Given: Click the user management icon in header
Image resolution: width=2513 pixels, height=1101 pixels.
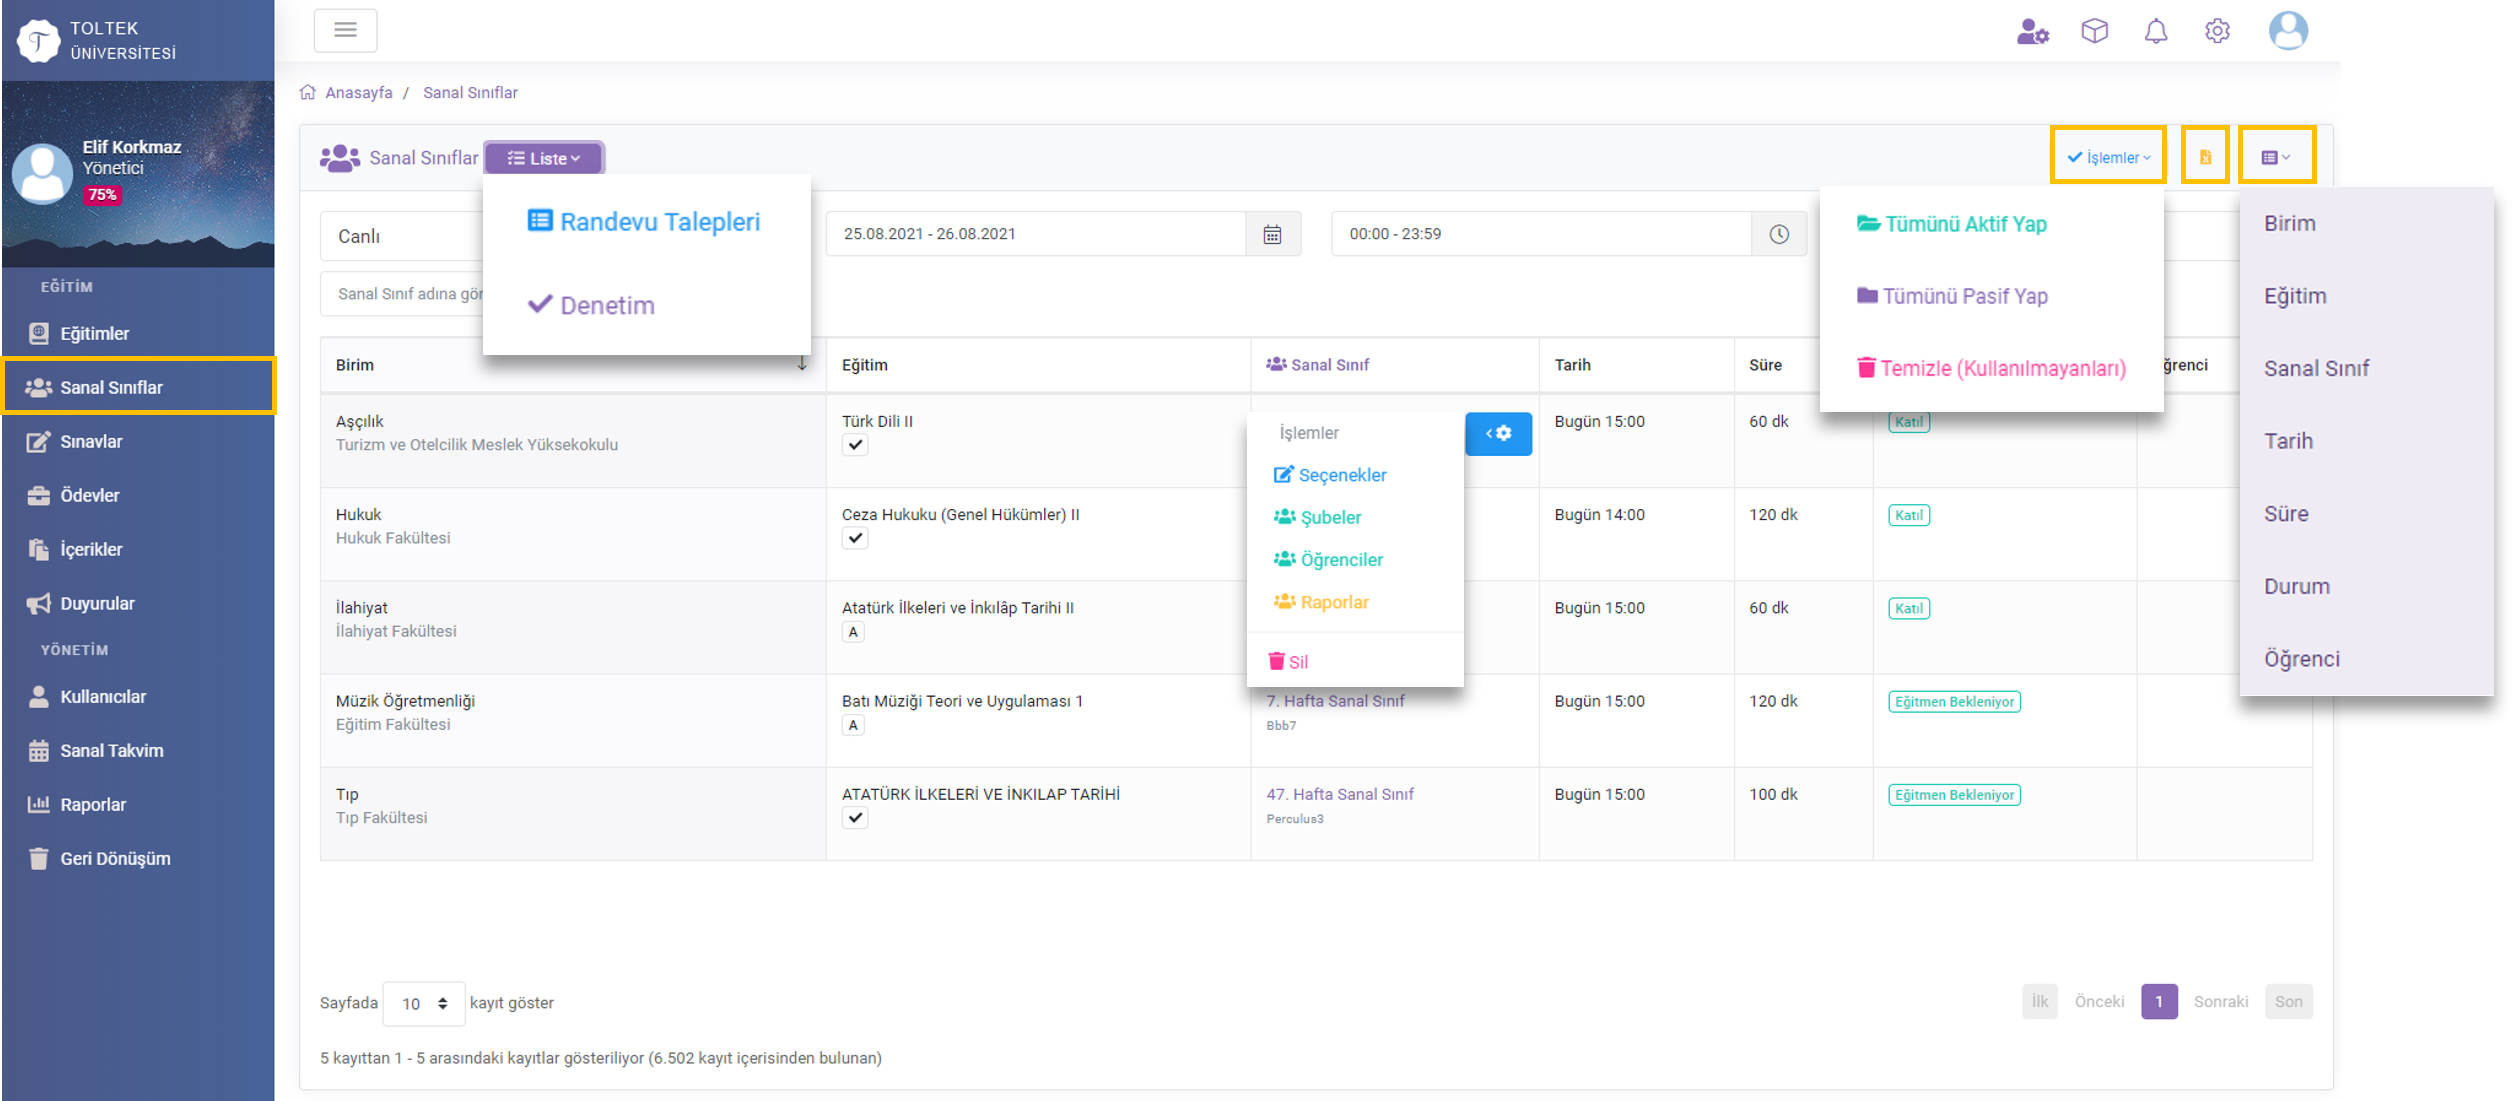Looking at the screenshot, I should [2032, 31].
